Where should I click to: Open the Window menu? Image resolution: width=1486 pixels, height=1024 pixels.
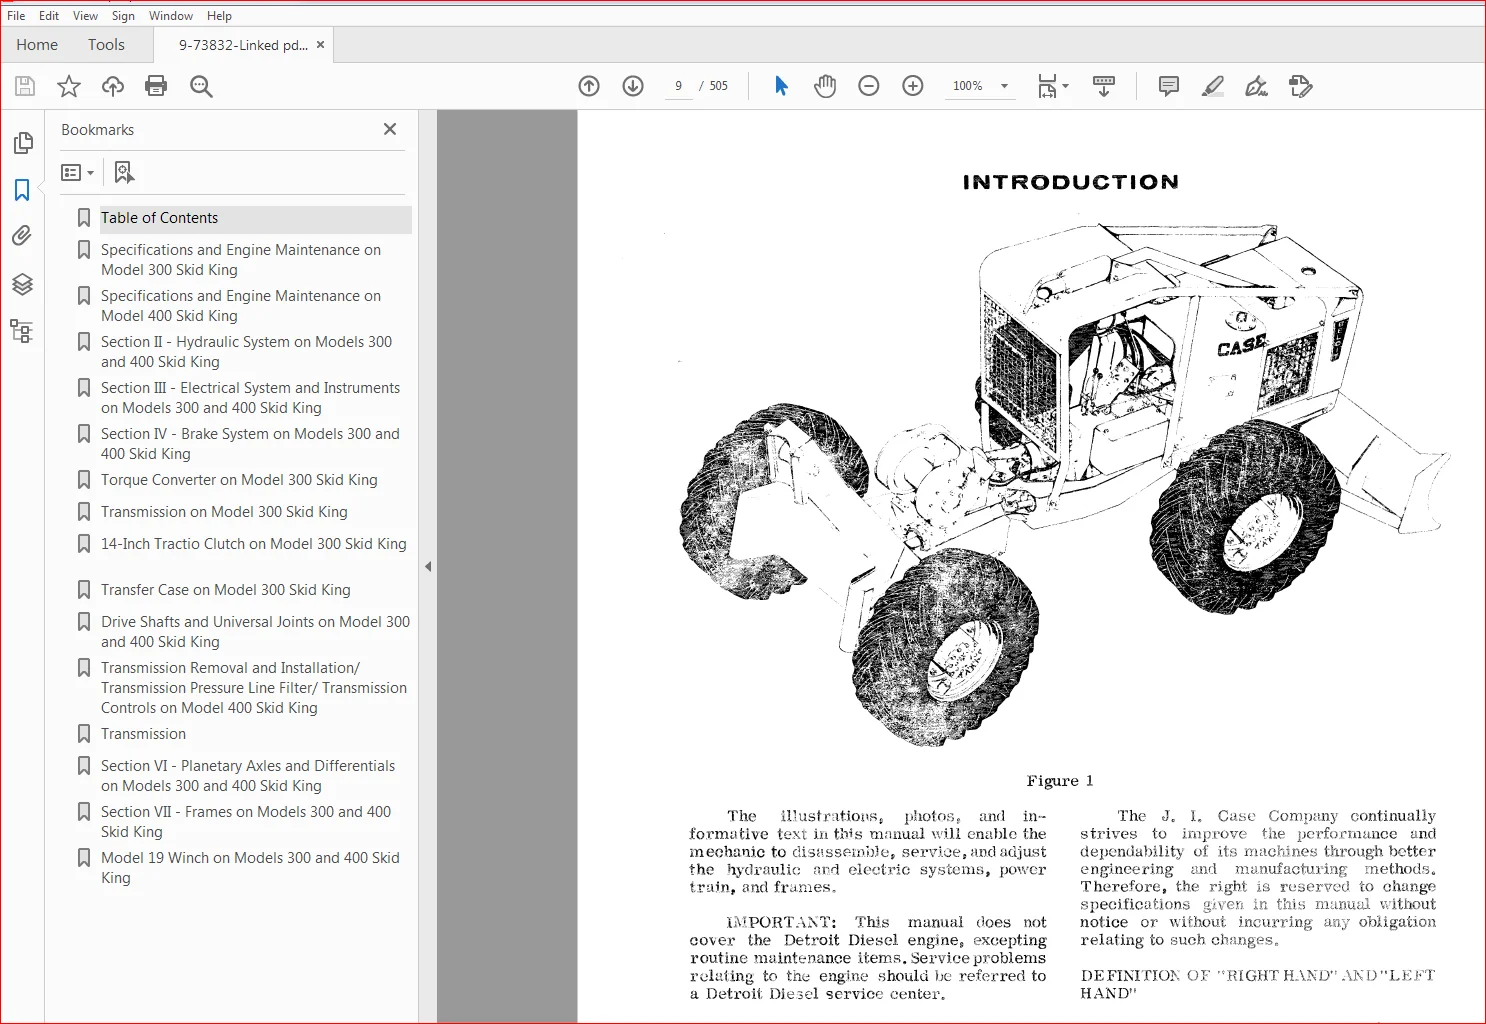[171, 15]
